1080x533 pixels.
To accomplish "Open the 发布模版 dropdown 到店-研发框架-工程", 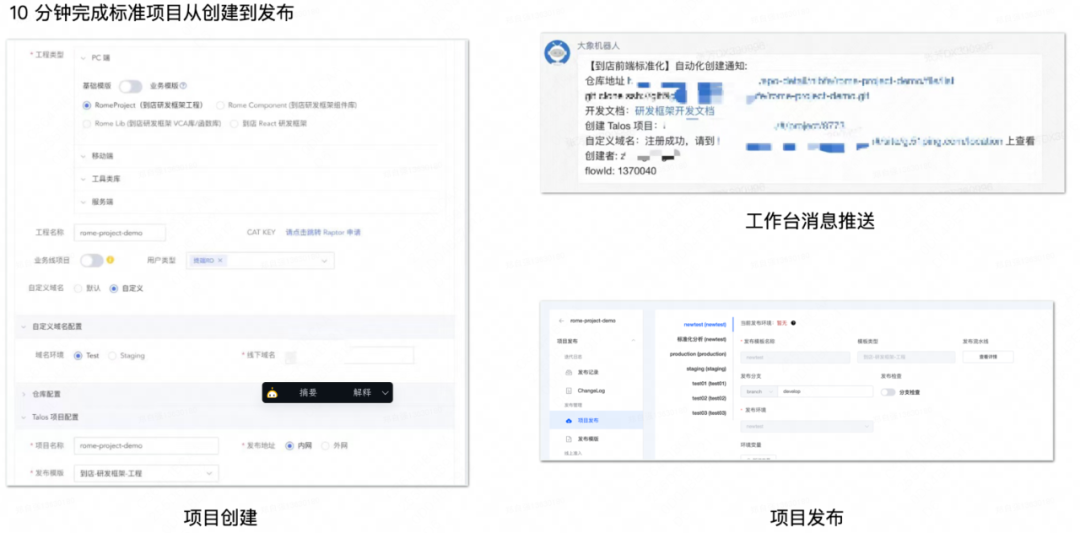I will point(146,473).
